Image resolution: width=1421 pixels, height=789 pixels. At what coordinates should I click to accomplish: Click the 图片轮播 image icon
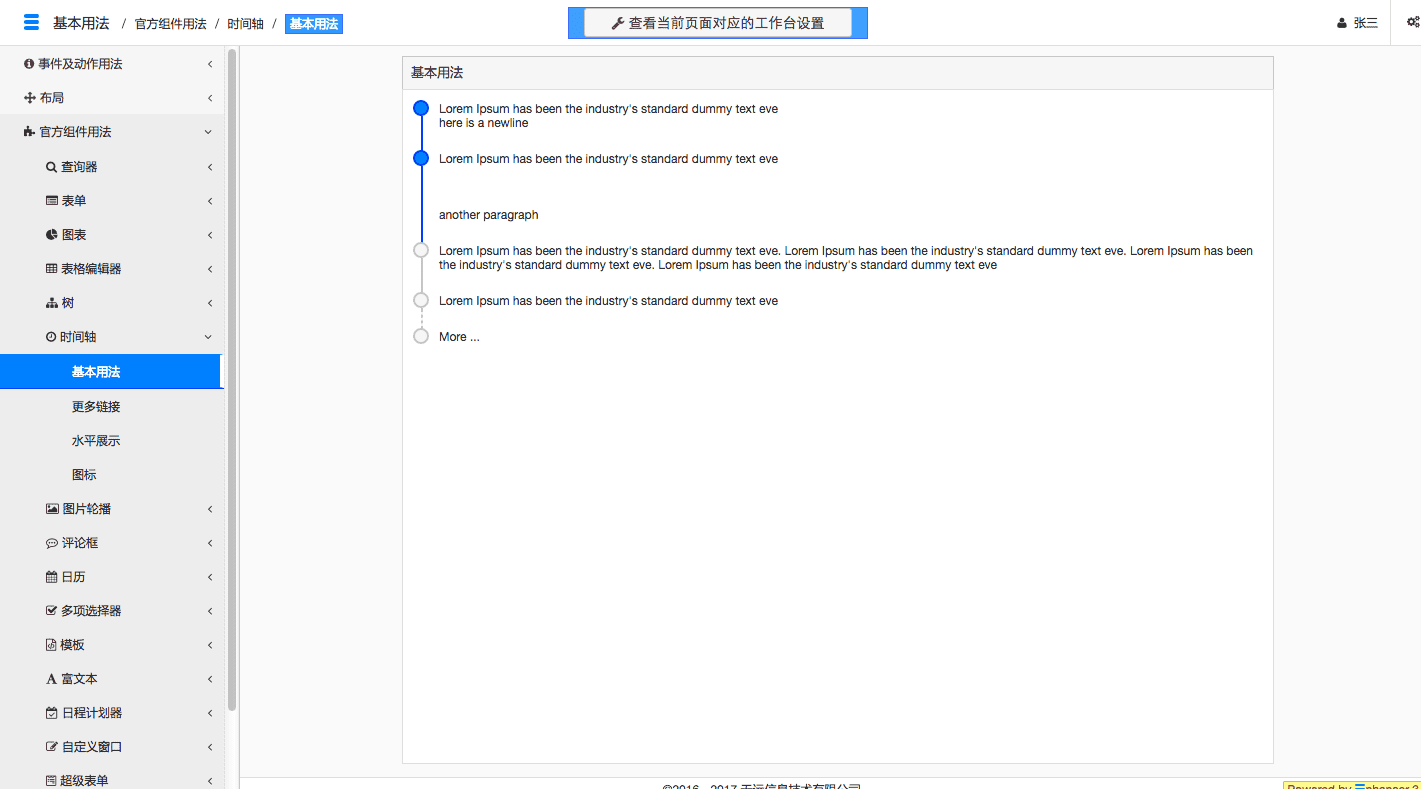52,509
